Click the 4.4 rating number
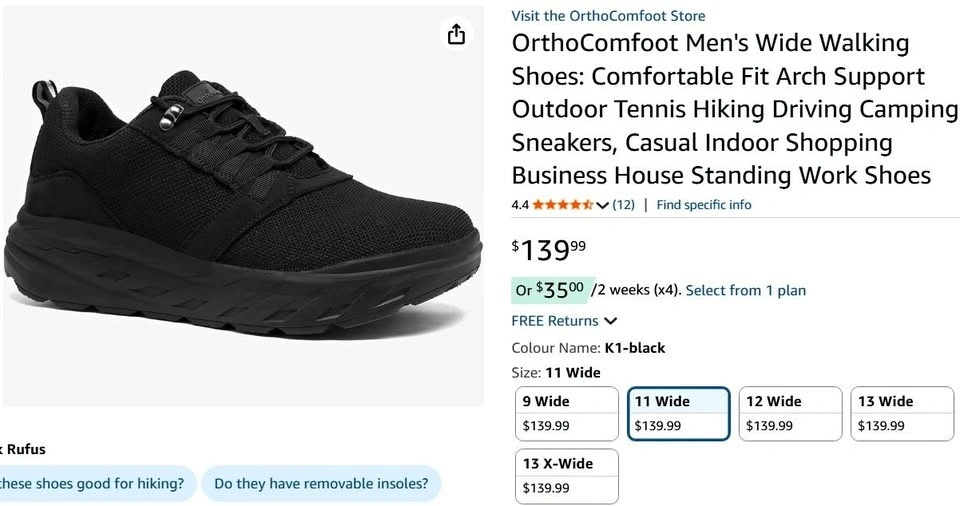Screen dimensions: 960x506 (520, 205)
